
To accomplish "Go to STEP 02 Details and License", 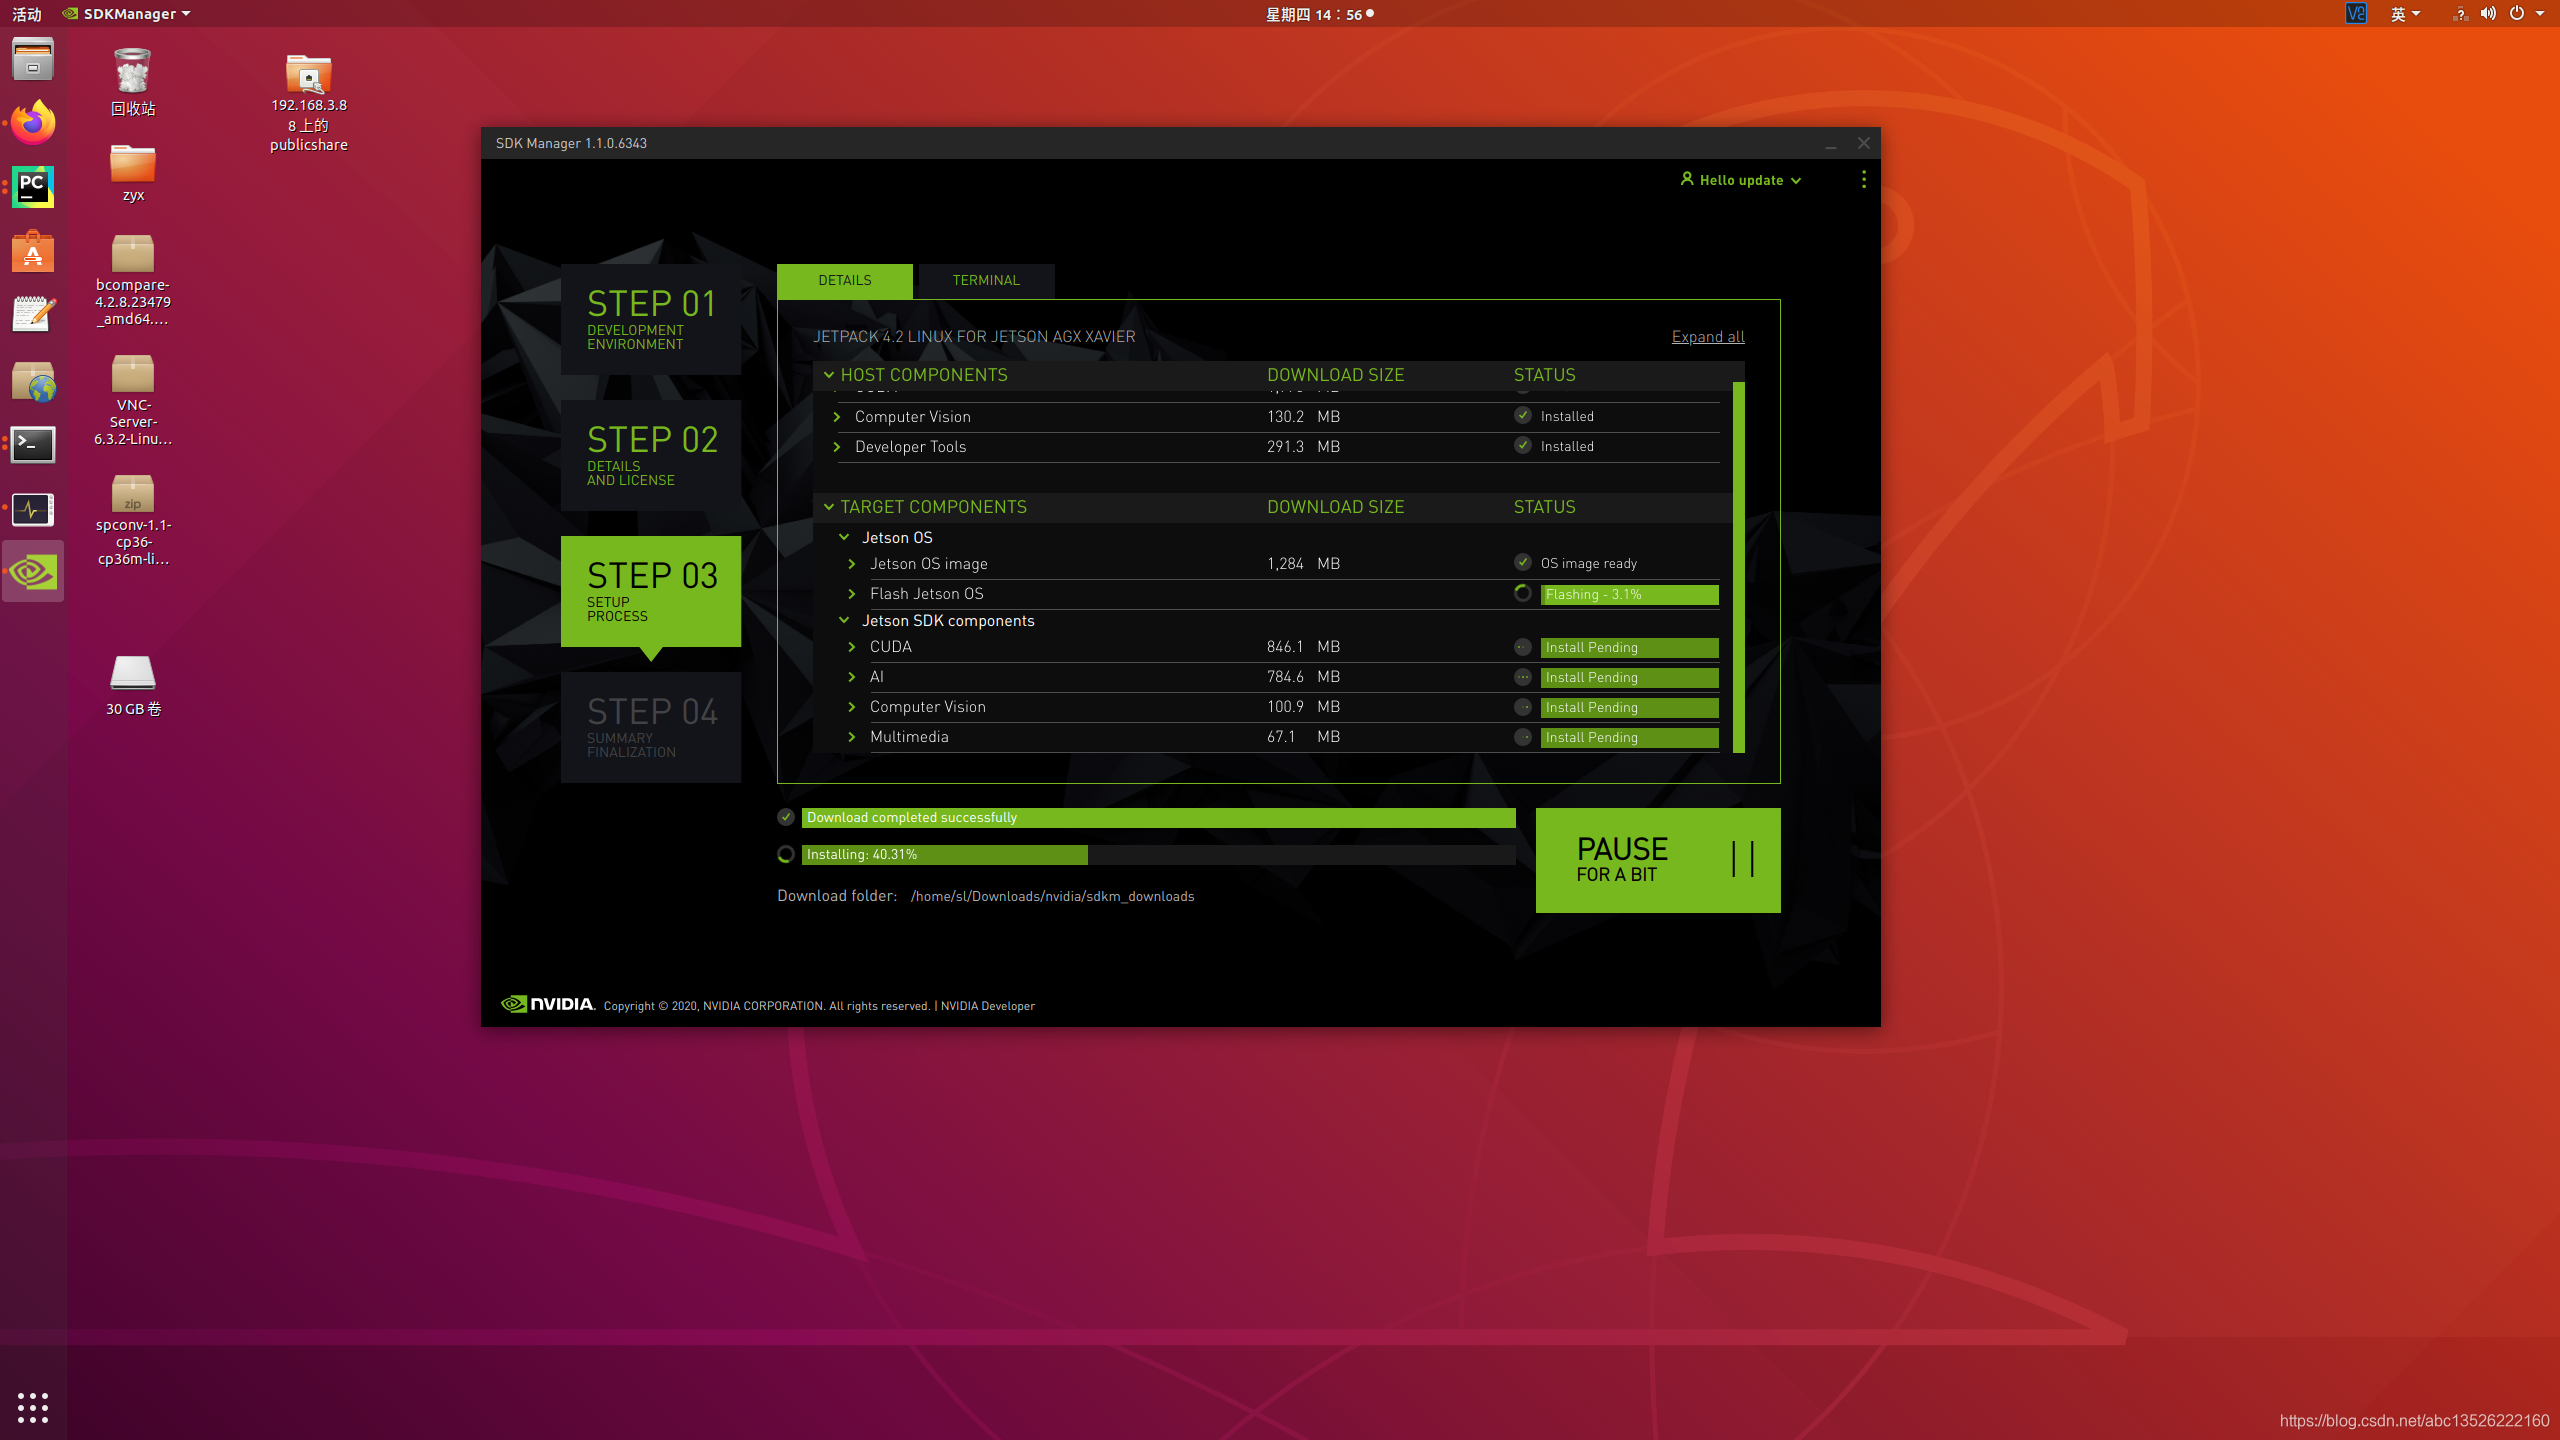I will pos(650,455).
